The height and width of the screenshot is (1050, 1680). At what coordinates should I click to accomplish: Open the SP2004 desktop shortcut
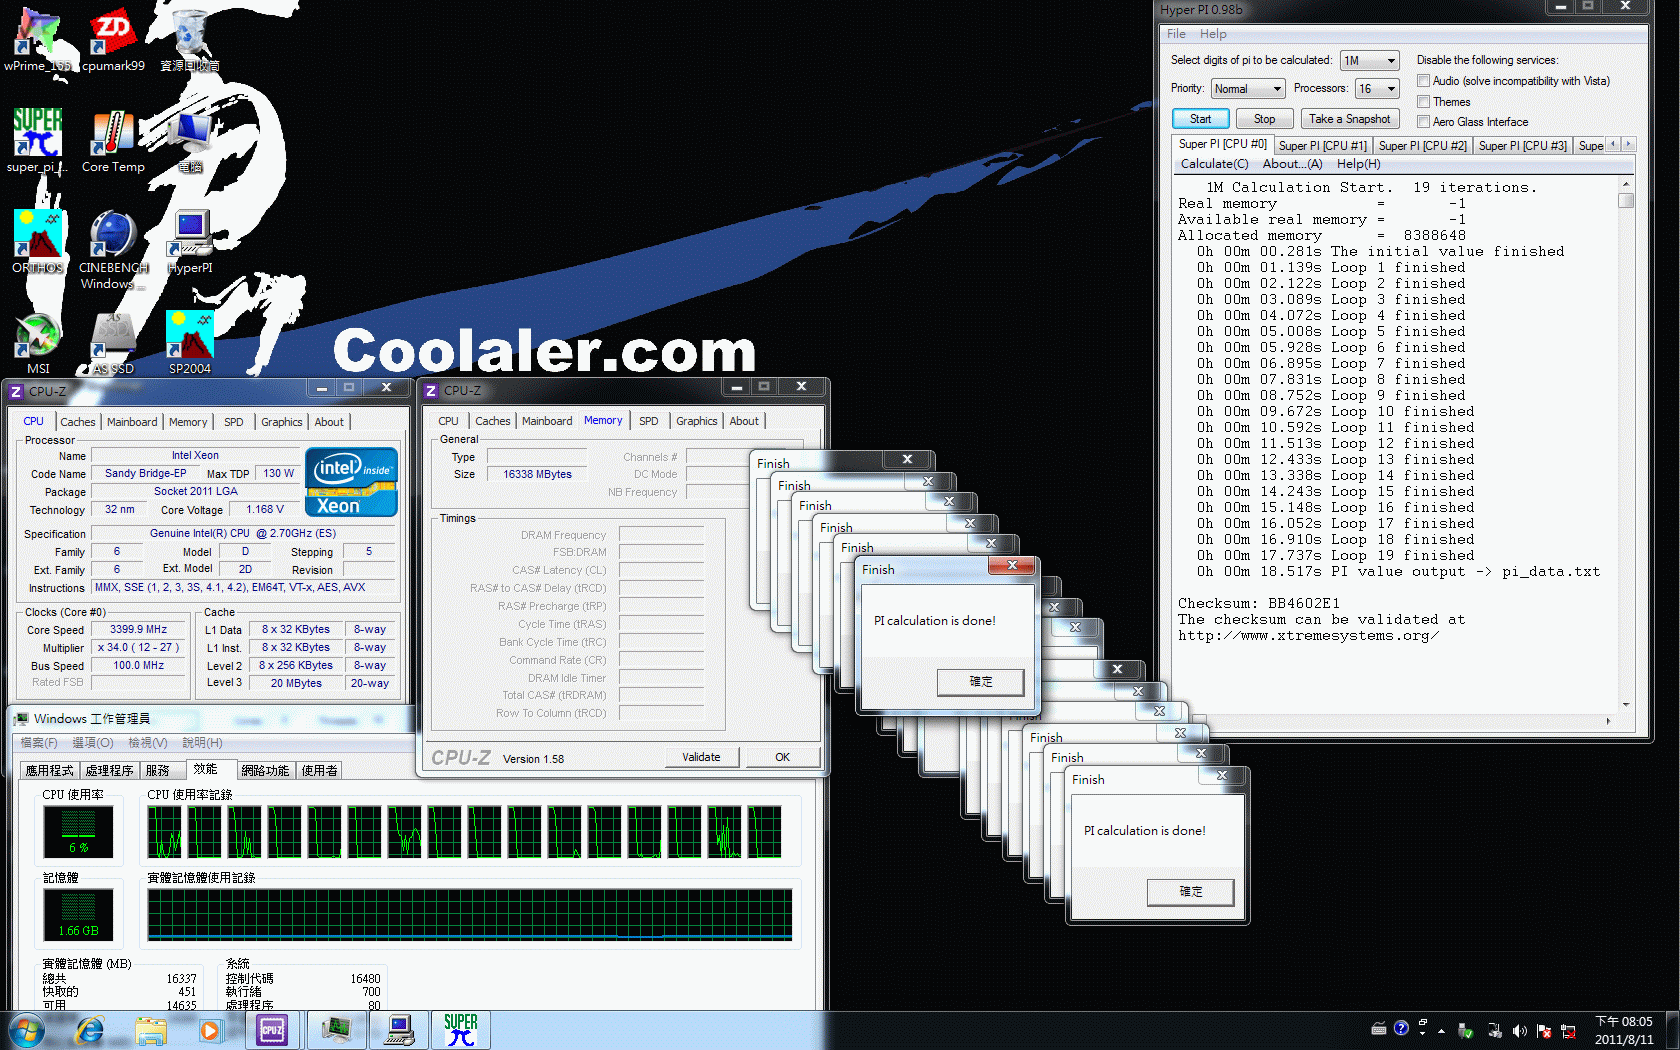click(190, 343)
